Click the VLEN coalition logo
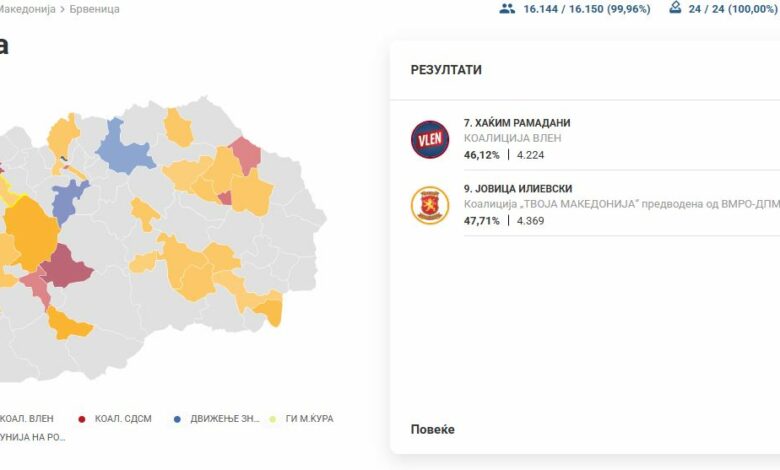 tap(430, 139)
